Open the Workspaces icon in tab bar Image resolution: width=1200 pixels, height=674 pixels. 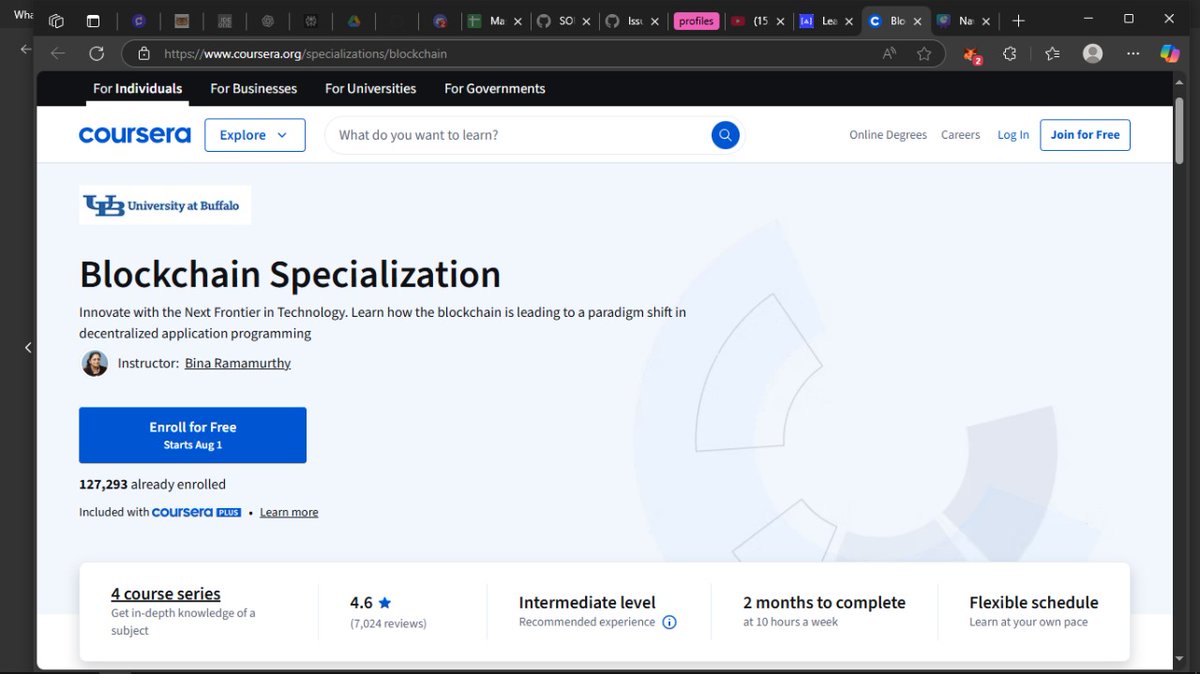(x=56, y=21)
